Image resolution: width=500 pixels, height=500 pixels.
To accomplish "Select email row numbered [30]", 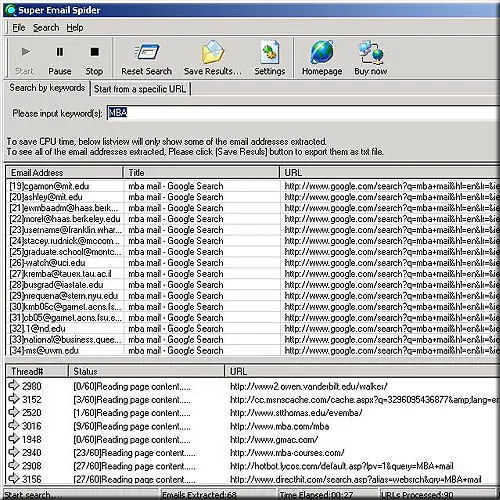I will (252, 307).
